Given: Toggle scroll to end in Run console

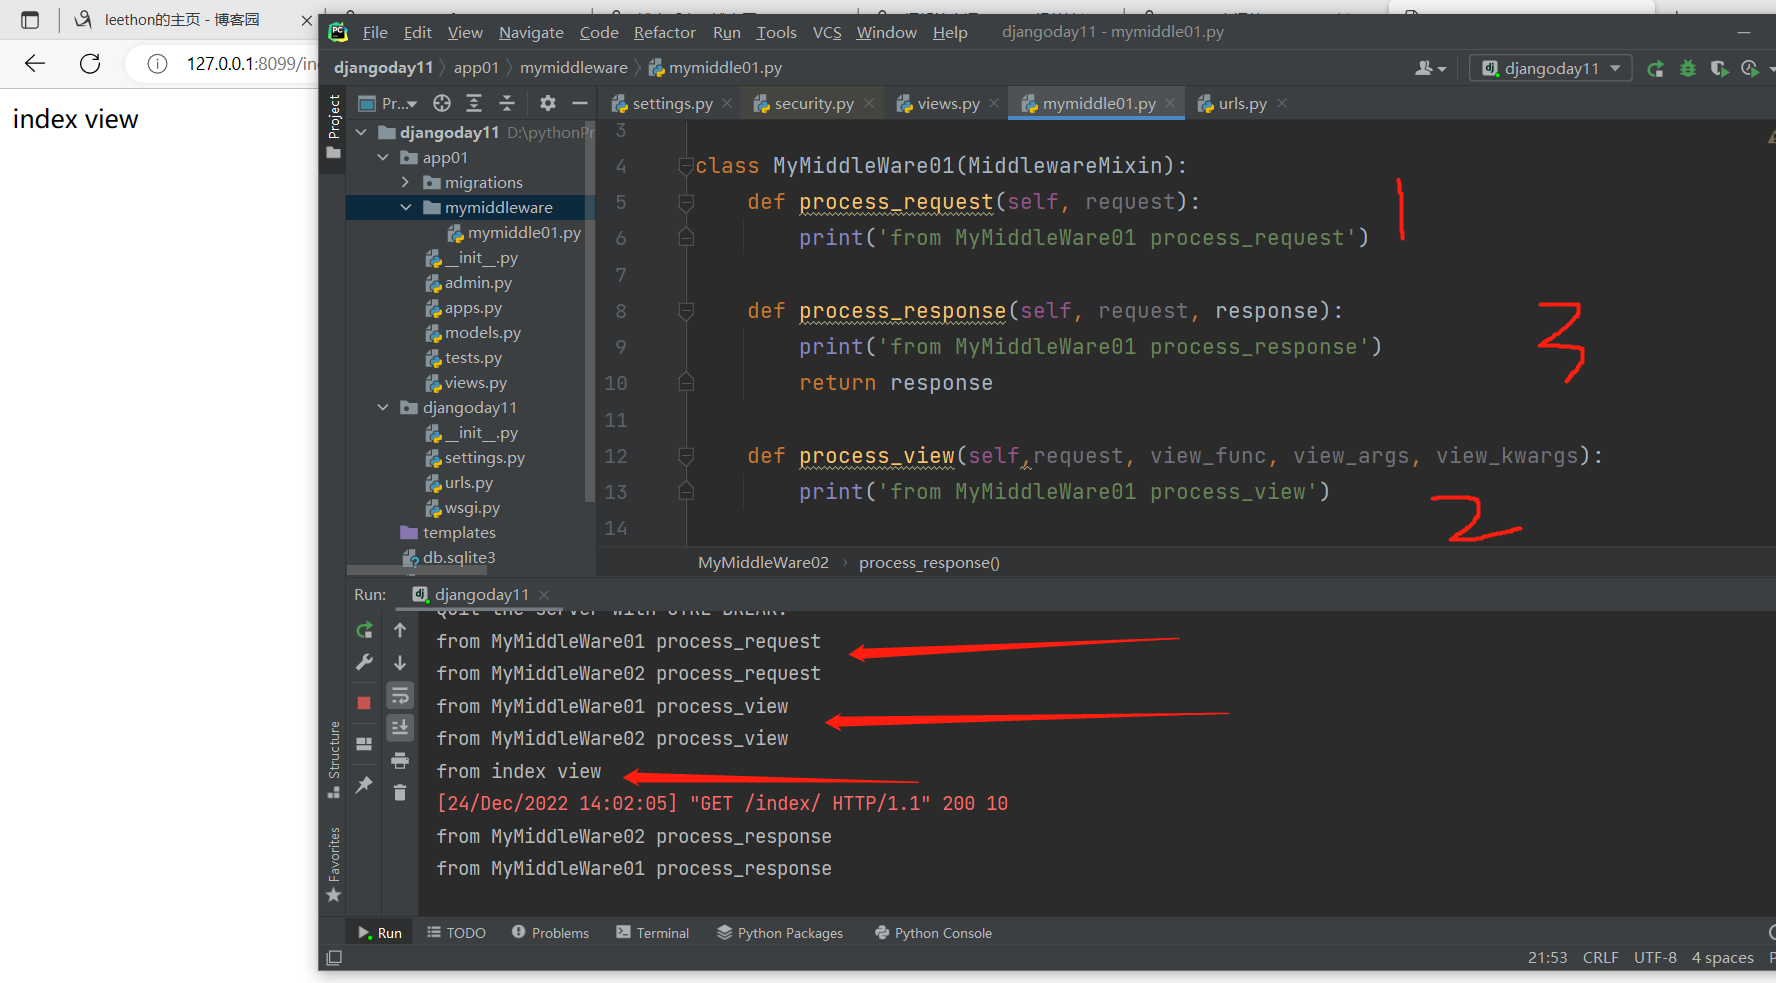Looking at the screenshot, I should (400, 727).
